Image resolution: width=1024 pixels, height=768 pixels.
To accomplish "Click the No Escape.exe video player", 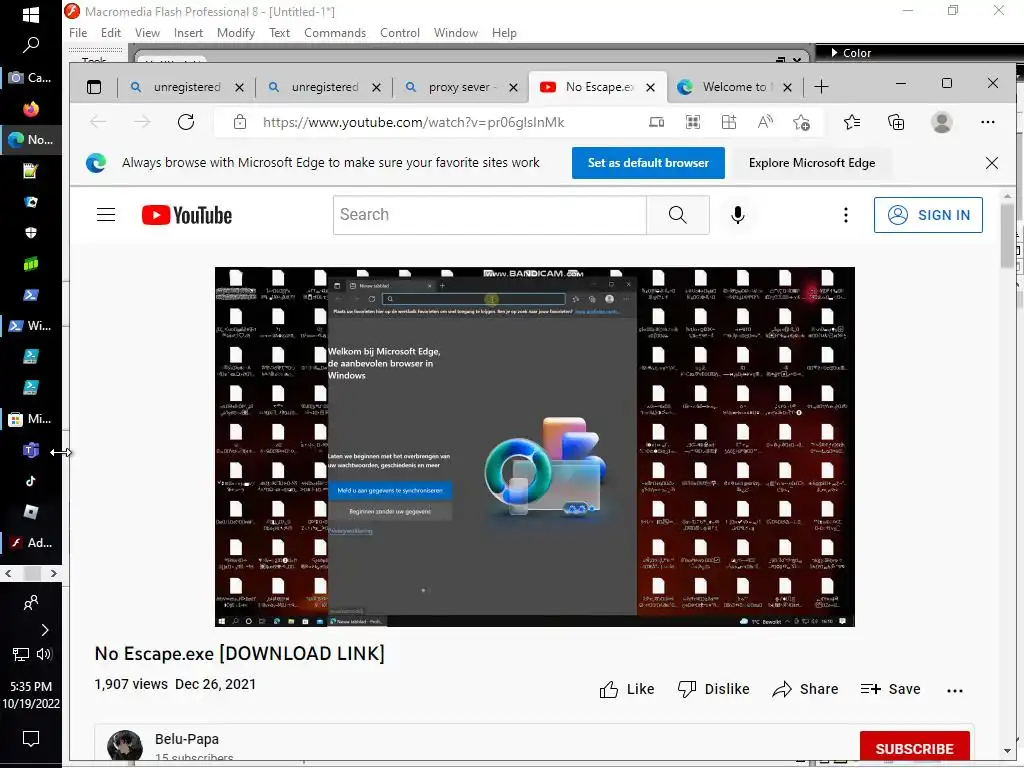I will [534, 447].
